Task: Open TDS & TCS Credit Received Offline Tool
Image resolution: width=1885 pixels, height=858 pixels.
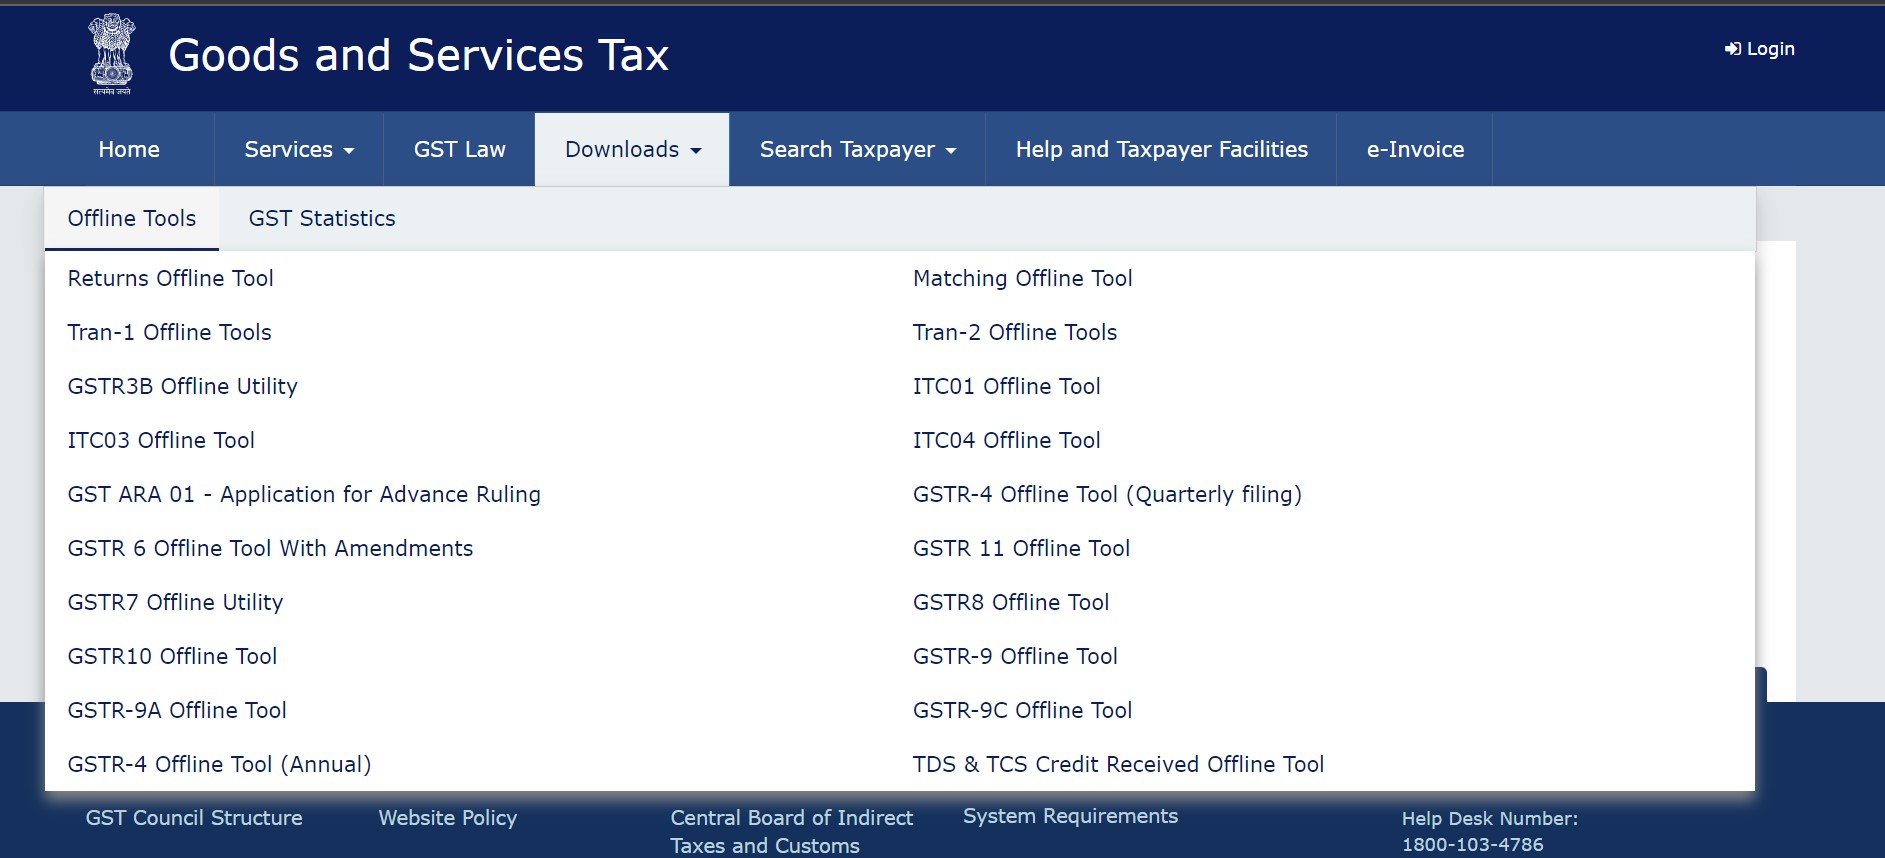Action: tap(1118, 764)
